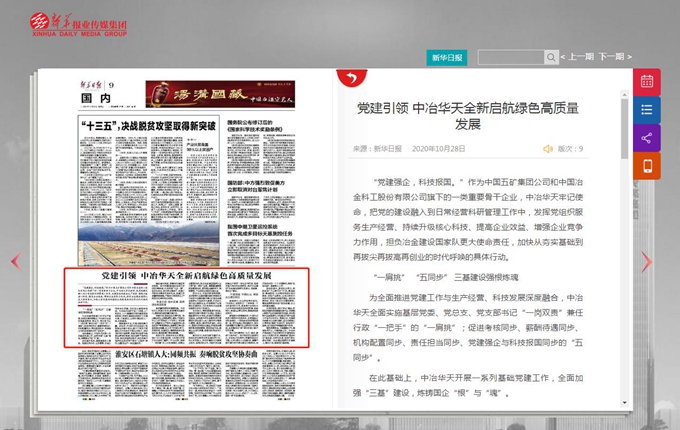Click subheading "一肩挑""五同步" 三基建设
Screen dimensions: 680x430
tap(446, 277)
